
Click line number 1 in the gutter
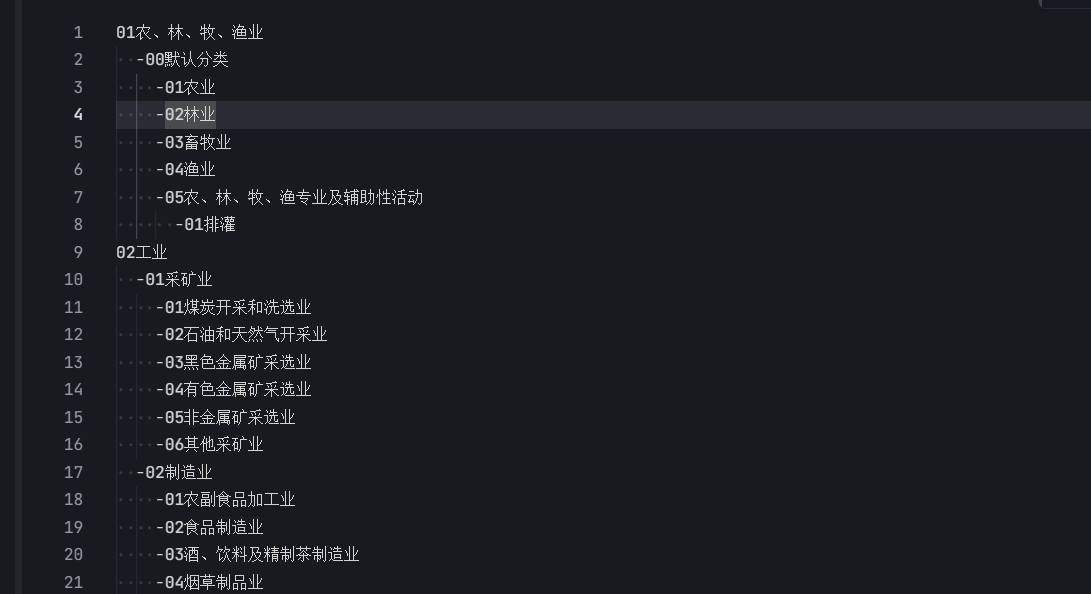[78, 33]
